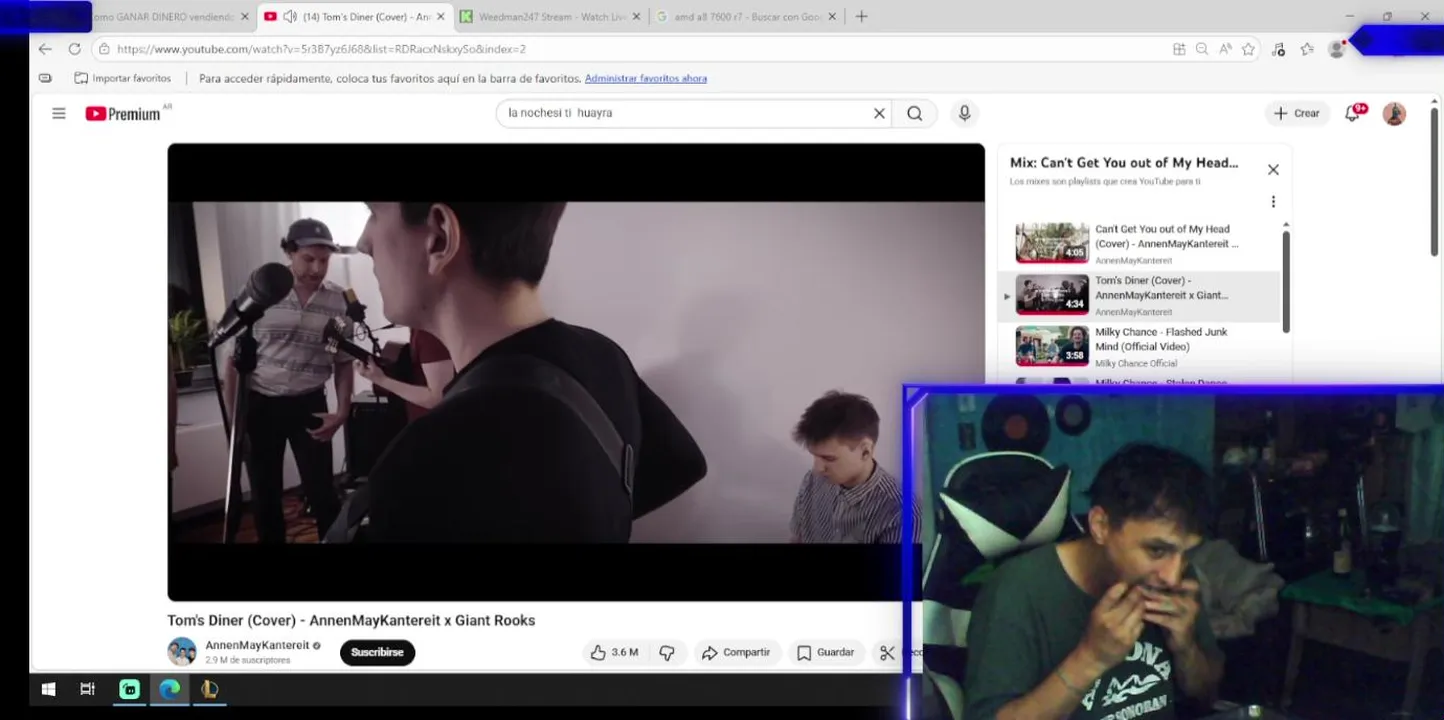Open Windows Task View
This screenshot has height=720, width=1444.
(87, 689)
